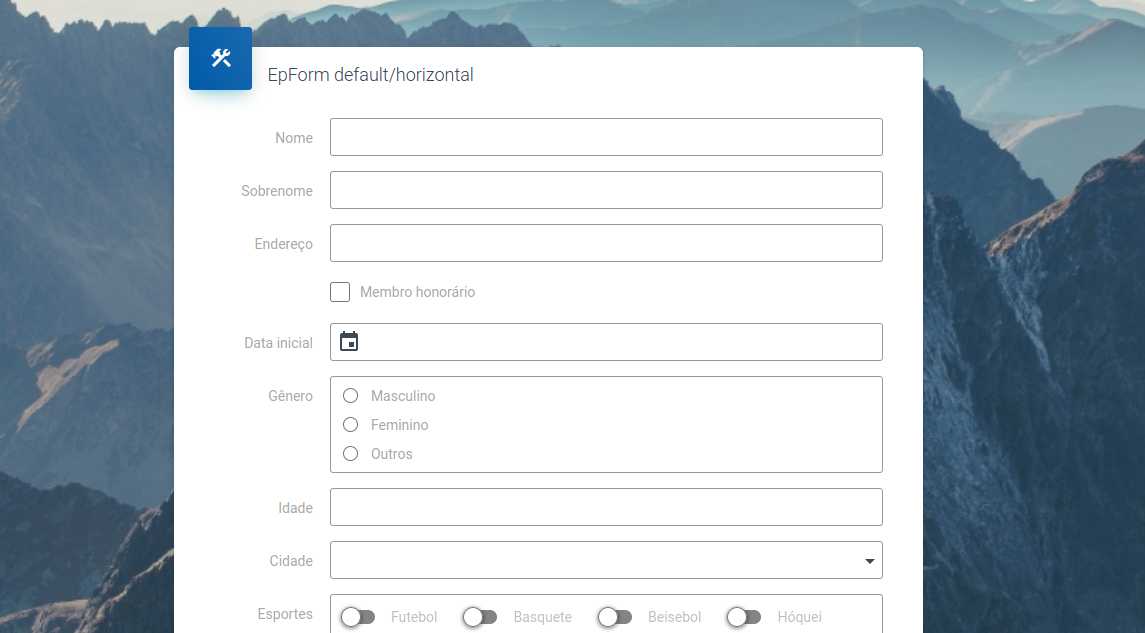Click the Cidade field label
Image resolution: width=1145 pixels, height=633 pixels.
tap(291, 561)
